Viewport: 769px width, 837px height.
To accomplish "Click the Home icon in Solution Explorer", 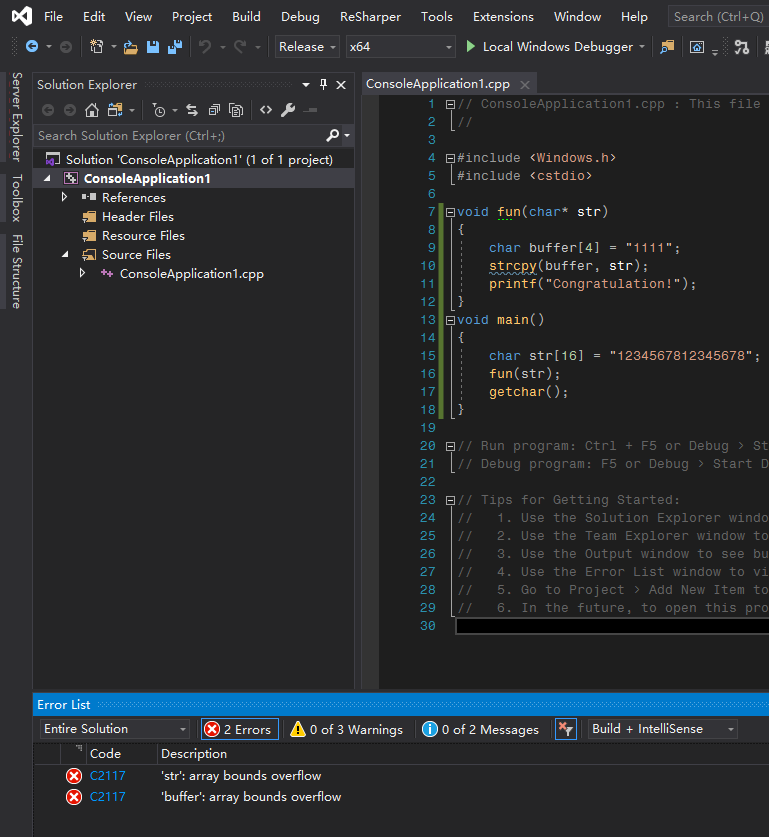I will [92, 110].
